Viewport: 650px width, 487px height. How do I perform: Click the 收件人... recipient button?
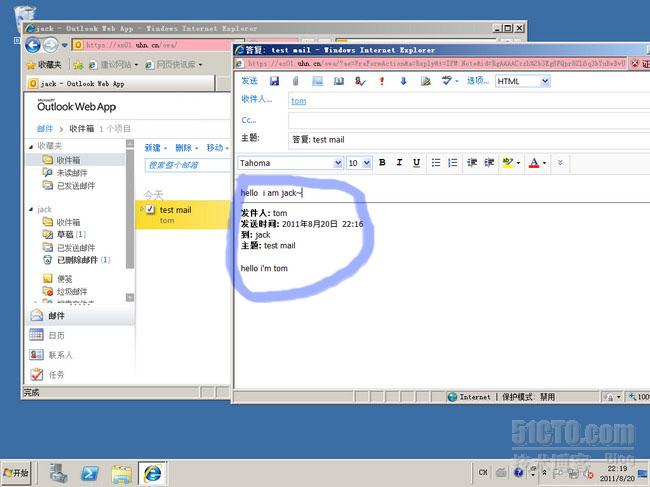pos(257,99)
